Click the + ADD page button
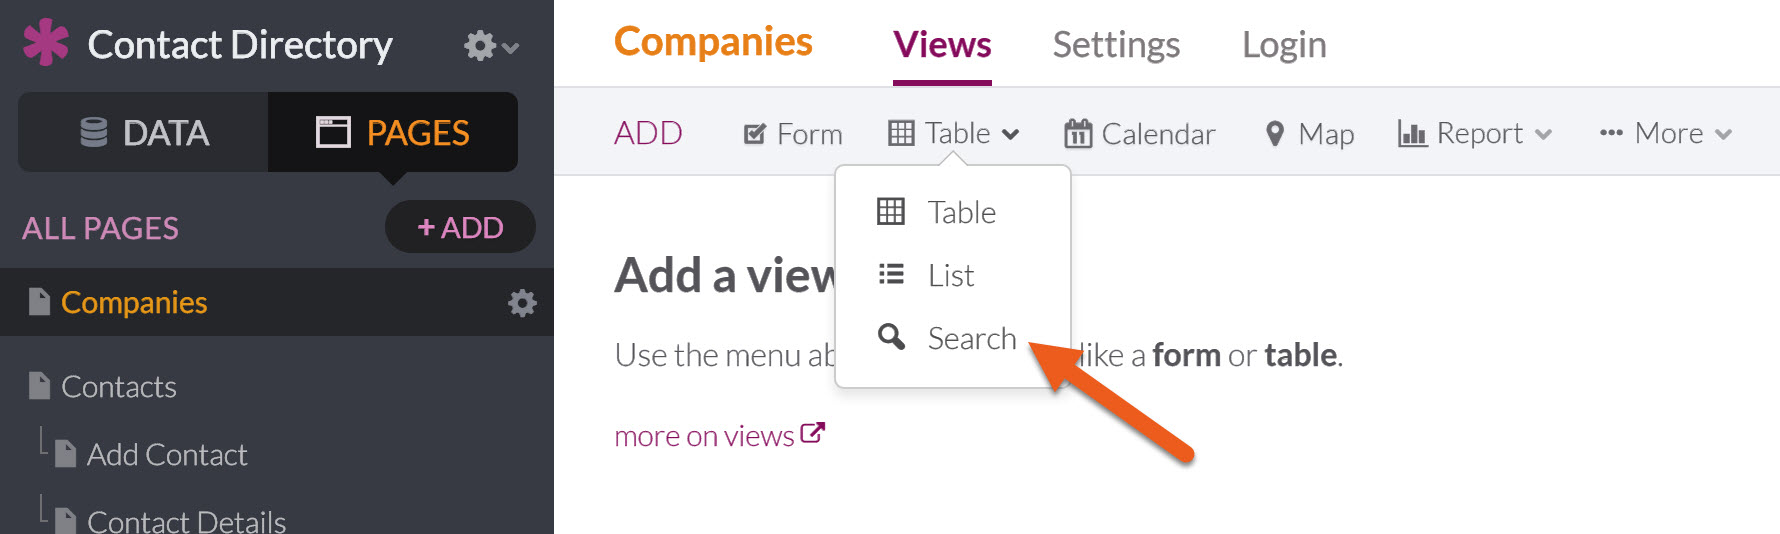Viewport: 1780px width, 534px height. (x=460, y=227)
